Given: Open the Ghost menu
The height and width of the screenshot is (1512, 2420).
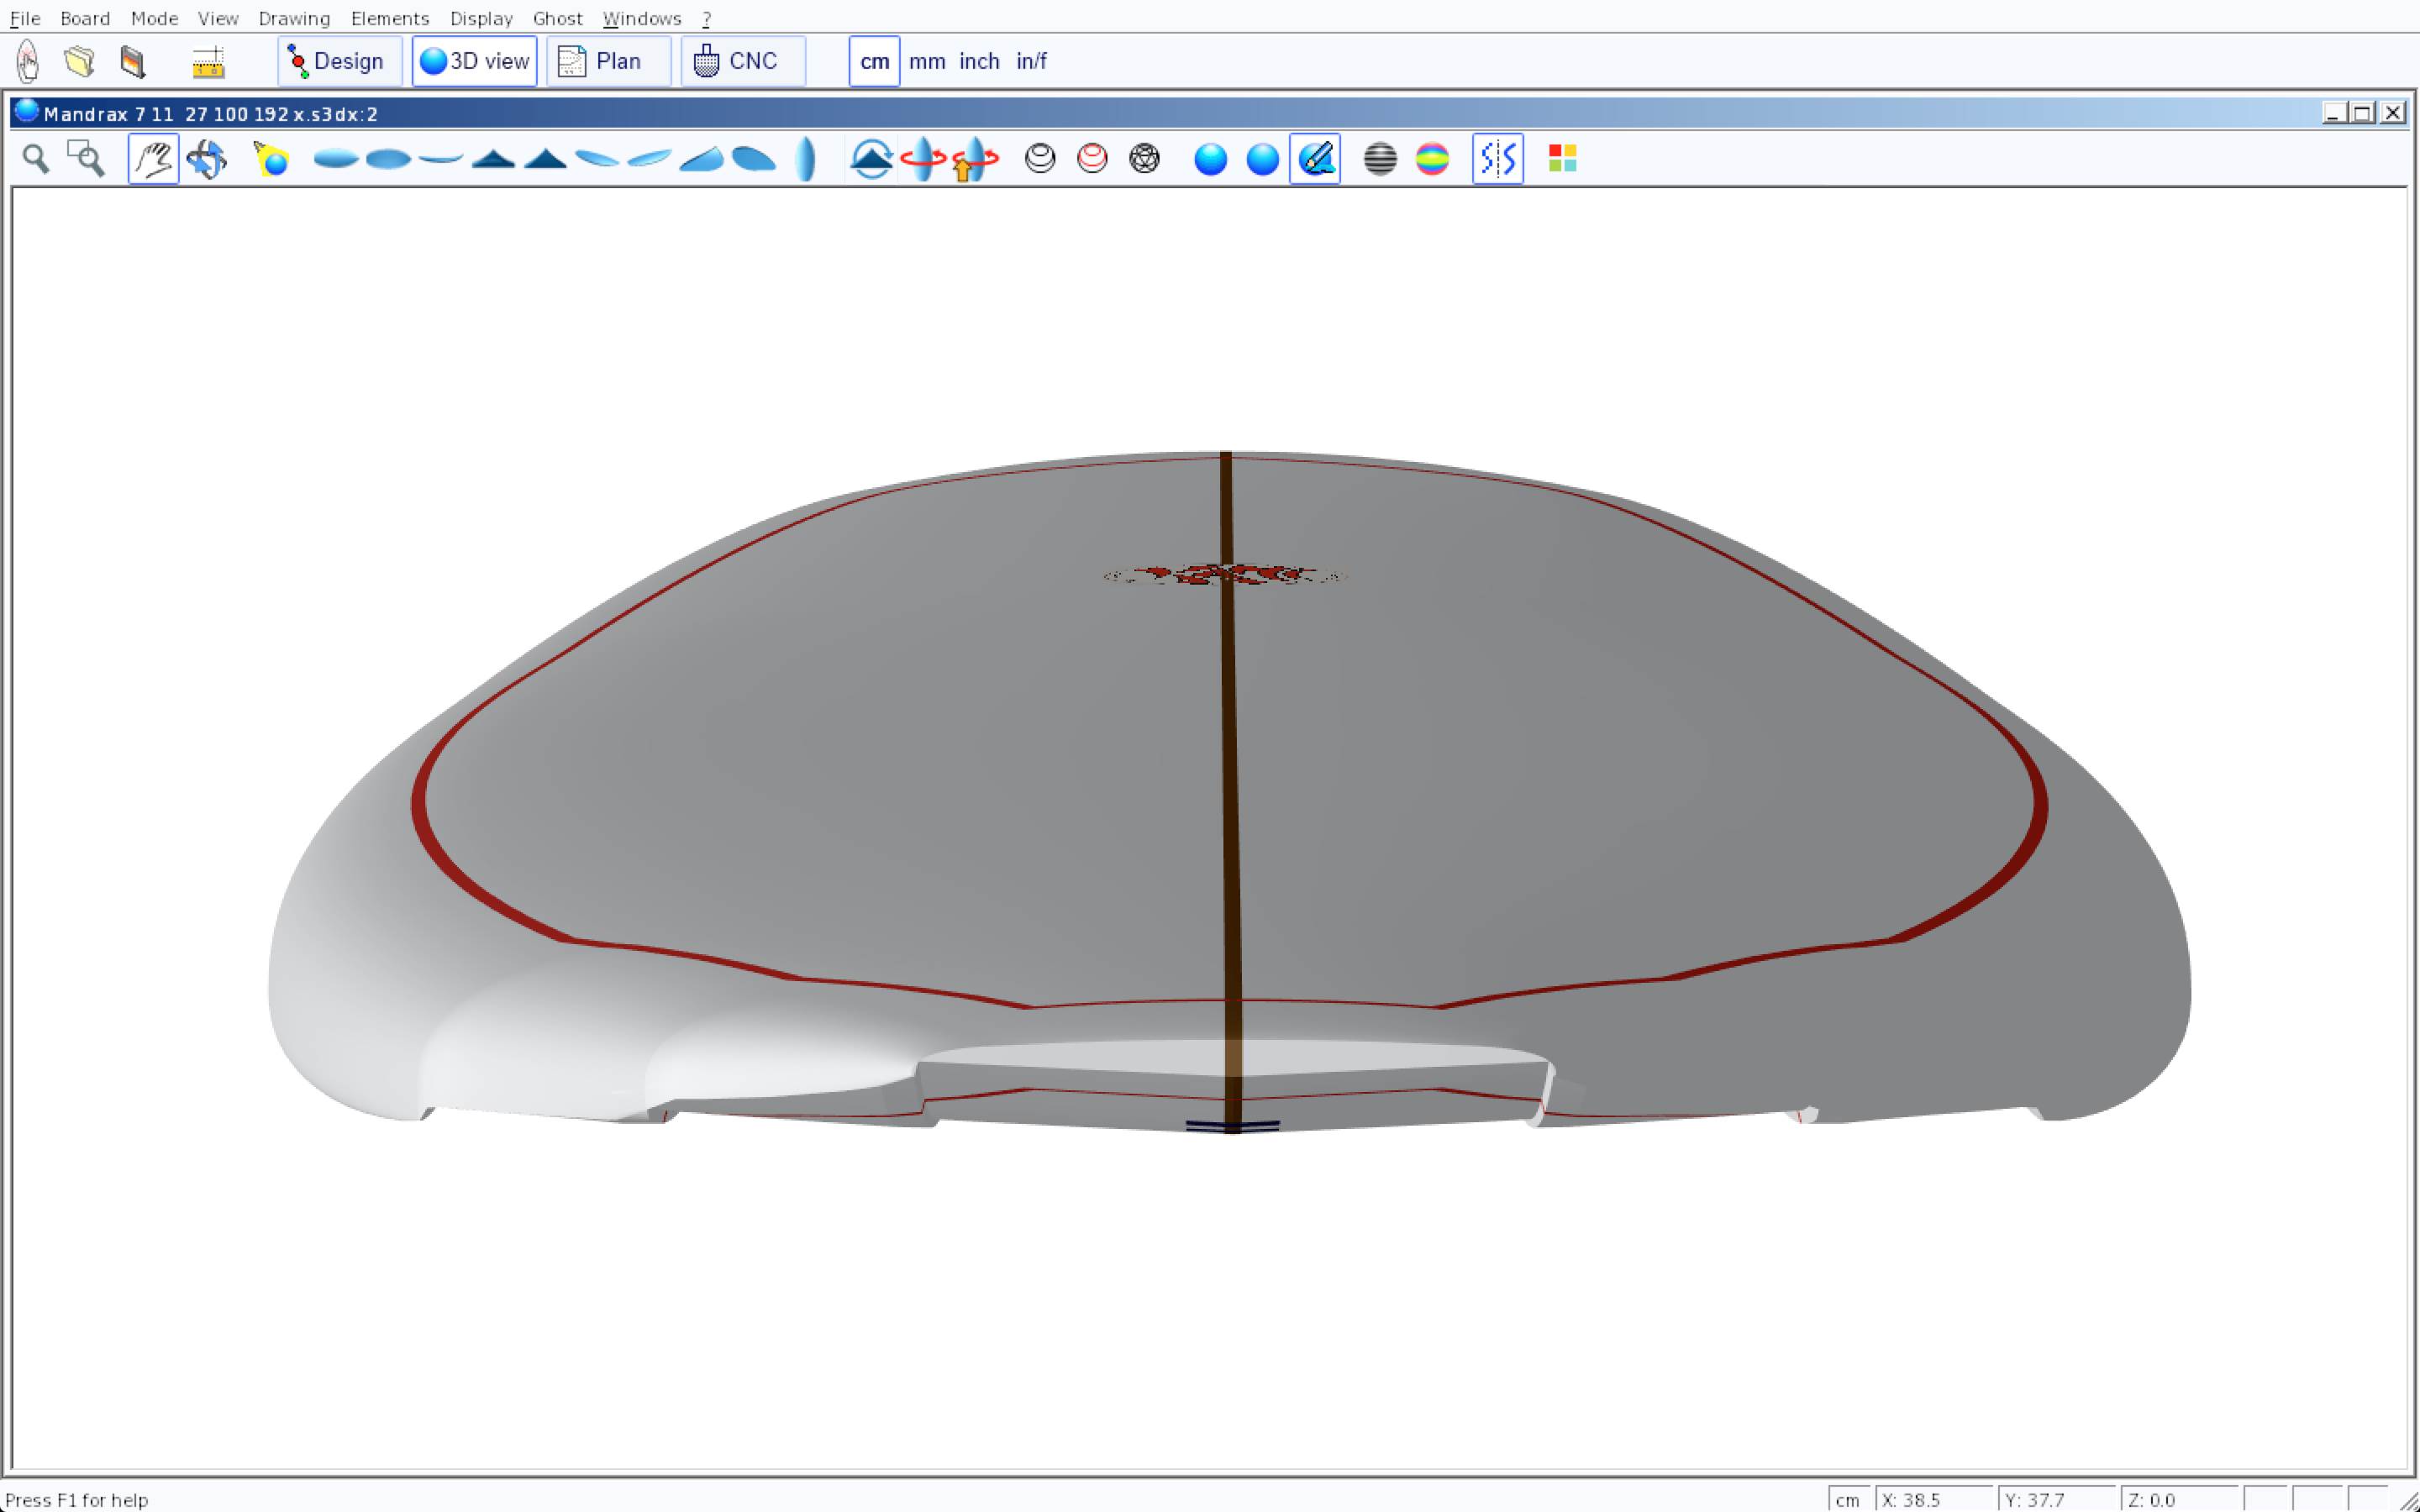Looking at the screenshot, I should [x=557, y=18].
